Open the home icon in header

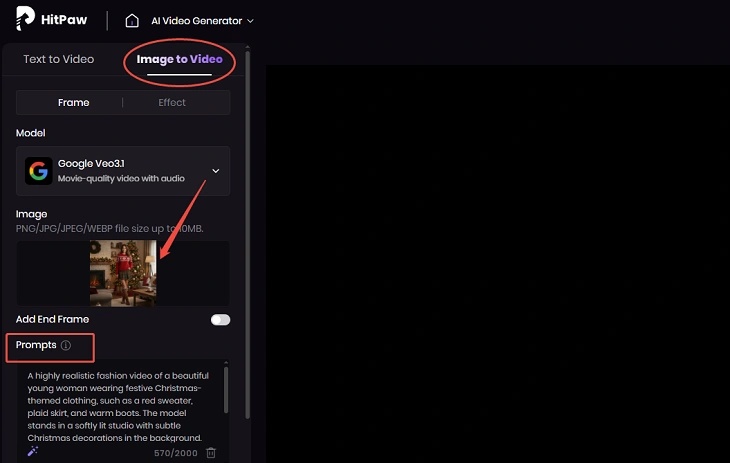(132, 20)
